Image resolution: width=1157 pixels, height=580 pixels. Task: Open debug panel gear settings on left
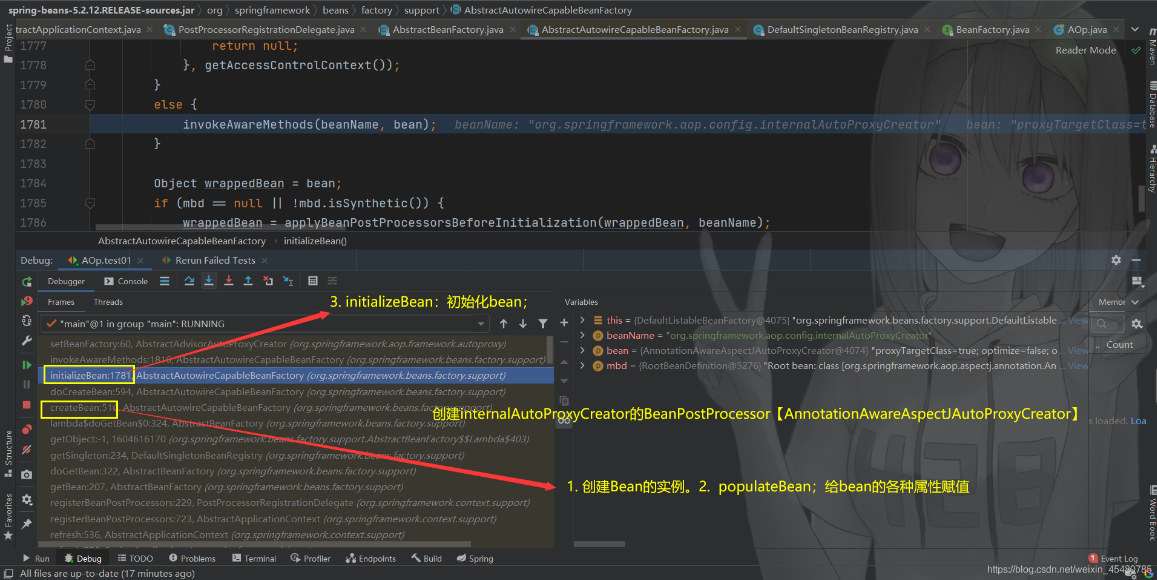click(27, 500)
